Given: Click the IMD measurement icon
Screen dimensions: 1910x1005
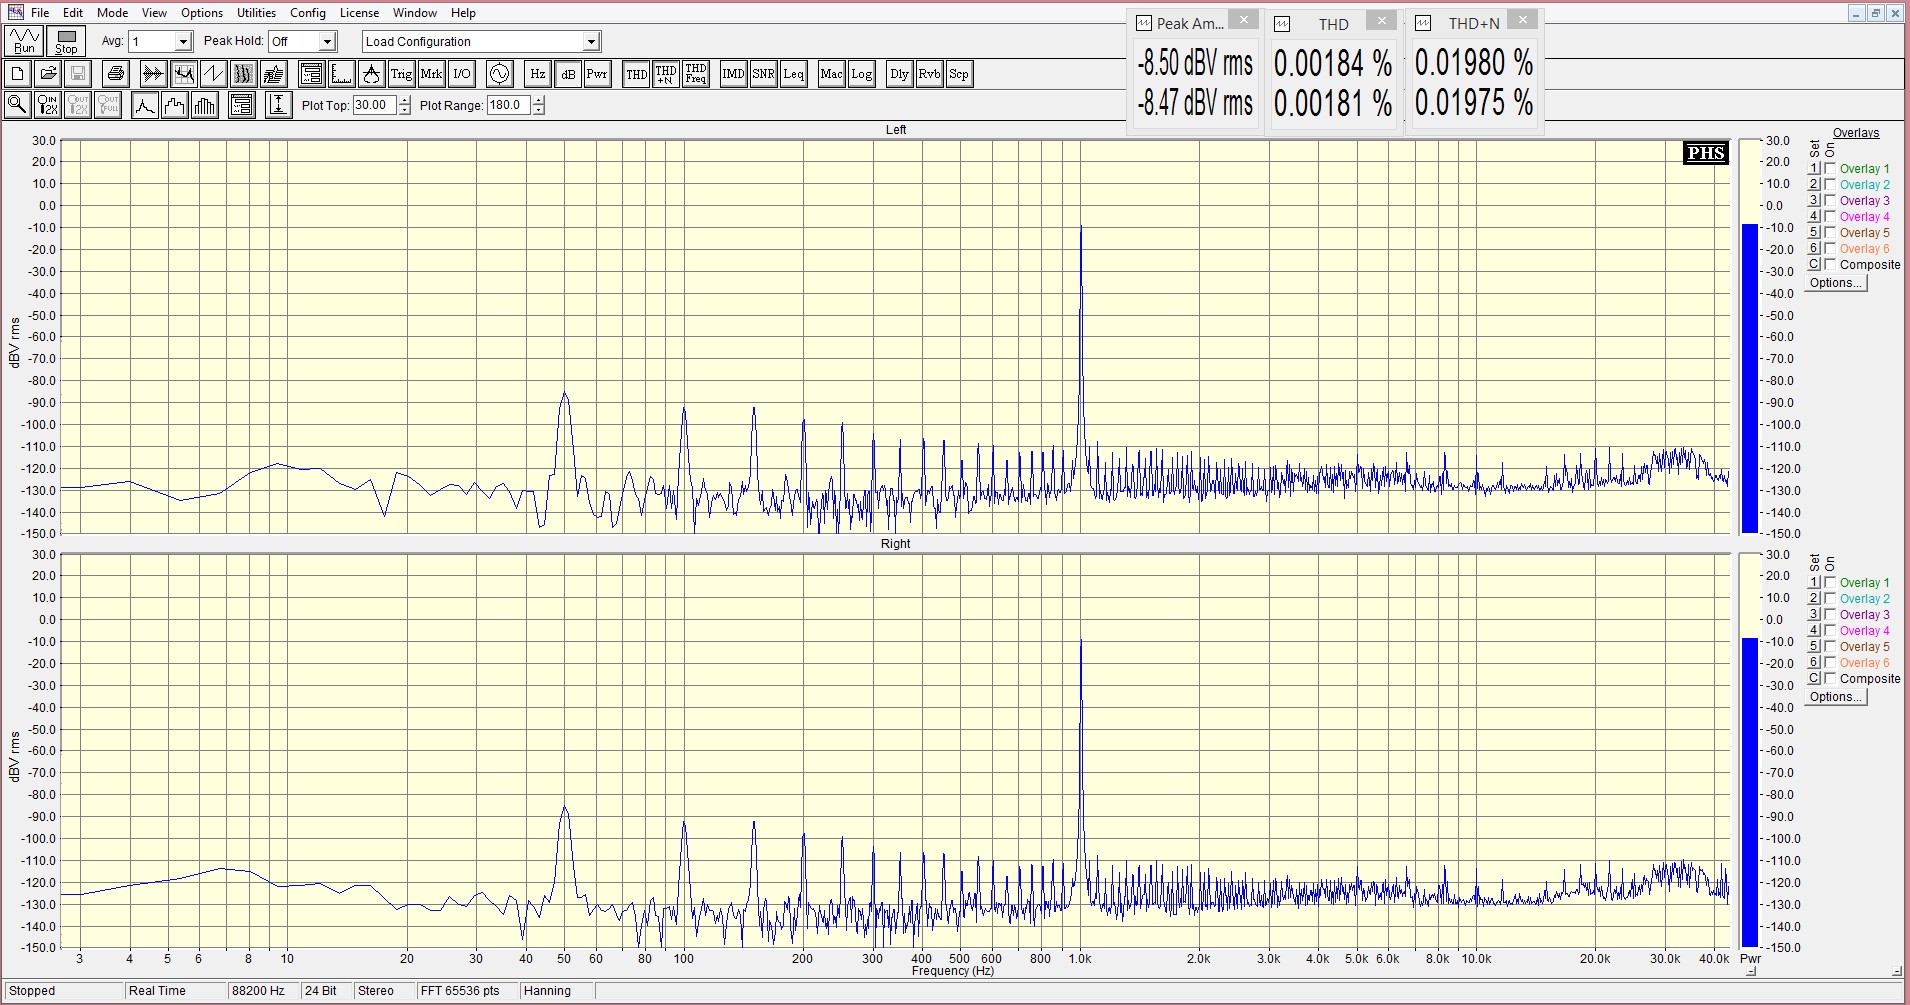Looking at the screenshot, I should tap(733, 74).
